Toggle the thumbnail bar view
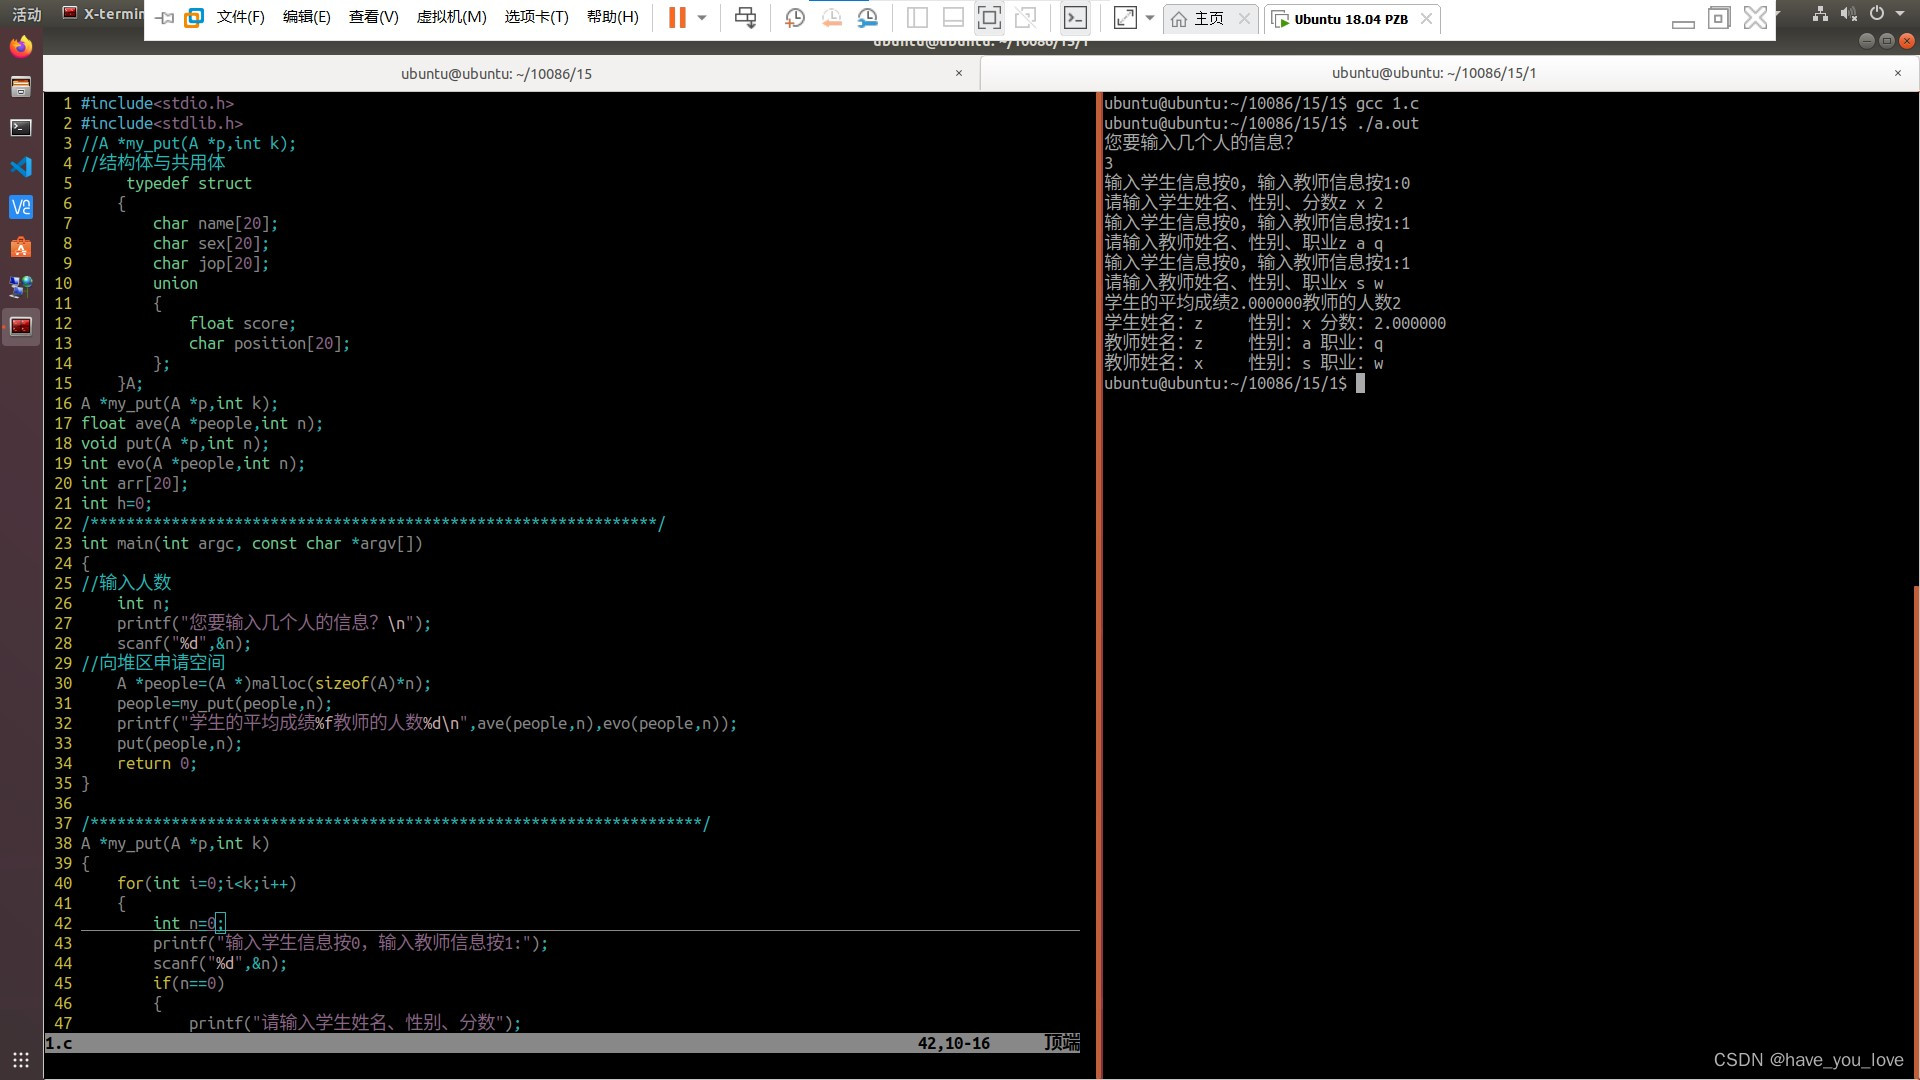 pyautogui.click(x=953, y=18)
